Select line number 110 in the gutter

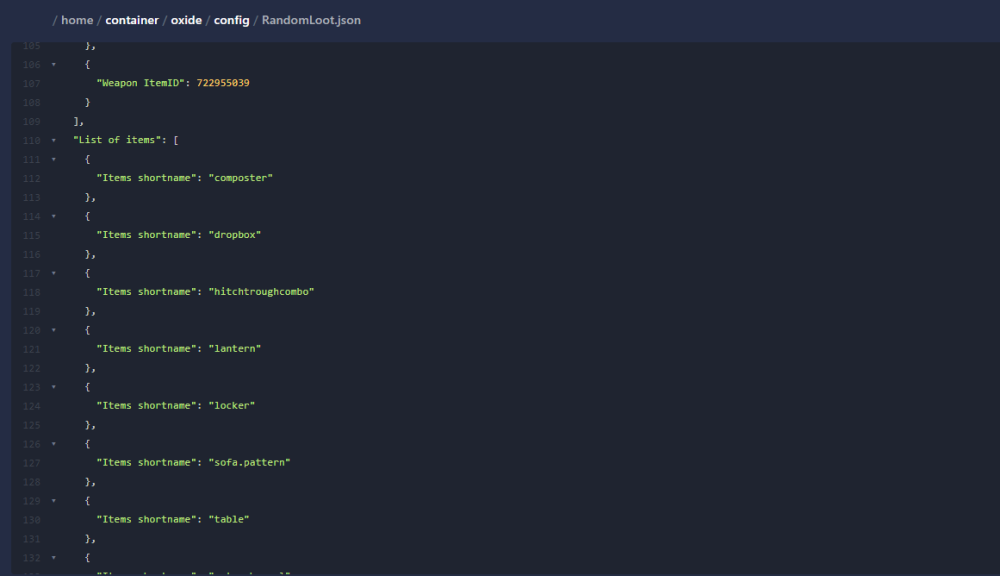point(31,140)
